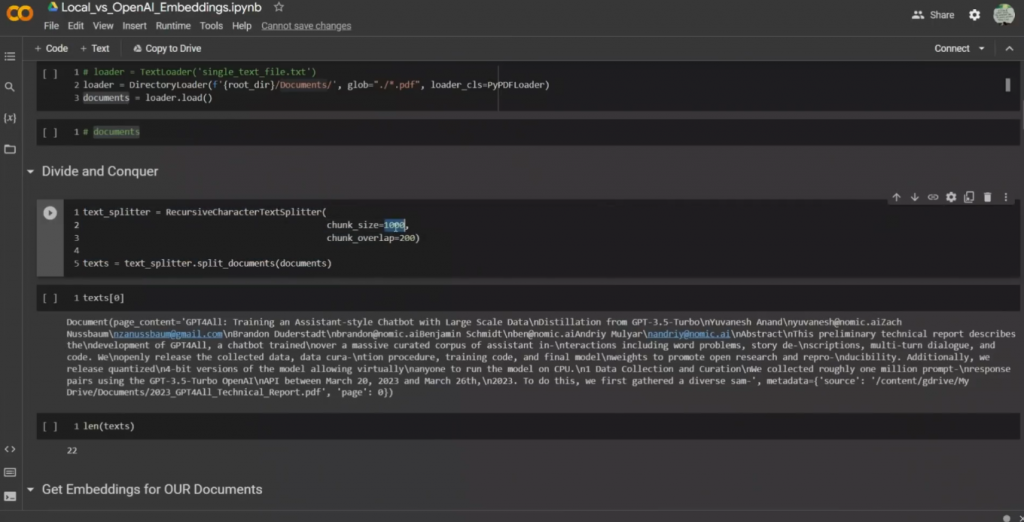Run the '# documents' cell
1024x522 pixels.
point(50,132)
